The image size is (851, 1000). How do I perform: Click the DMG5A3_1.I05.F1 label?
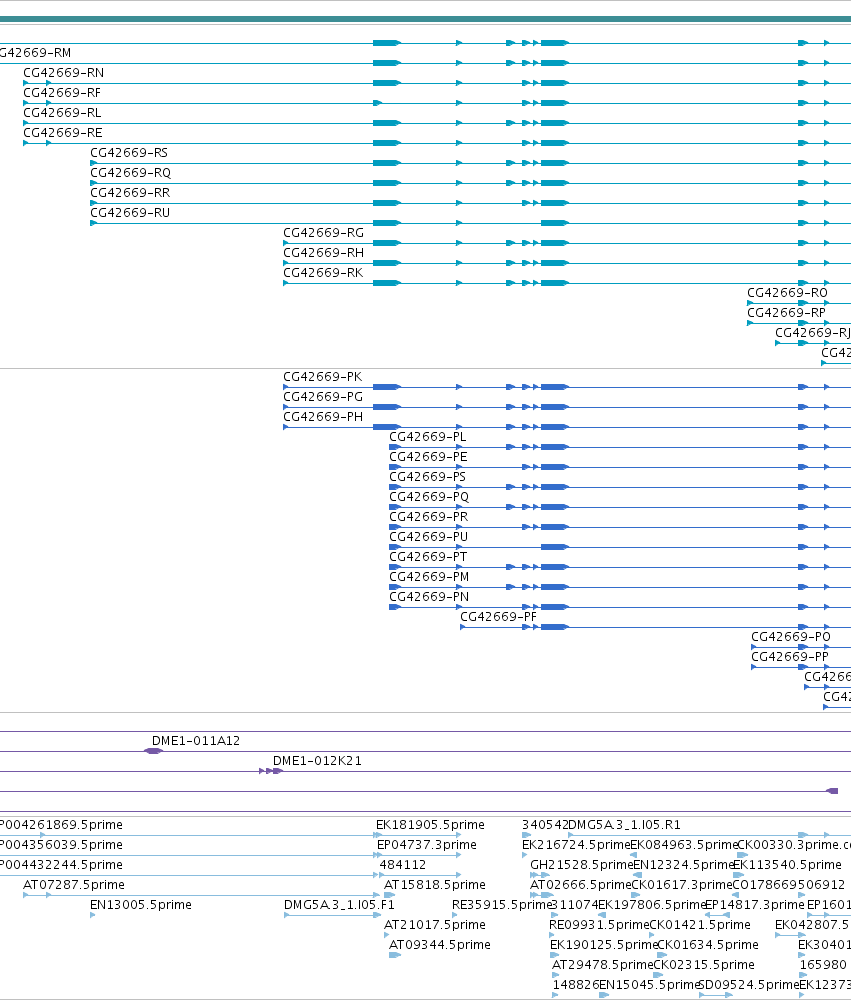click(x=339, y=905)
